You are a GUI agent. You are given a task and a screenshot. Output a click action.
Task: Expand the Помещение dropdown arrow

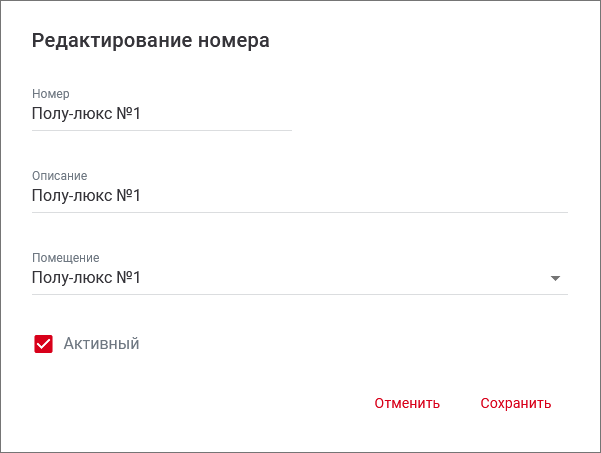pyautogui.click(x=556, y=278)
